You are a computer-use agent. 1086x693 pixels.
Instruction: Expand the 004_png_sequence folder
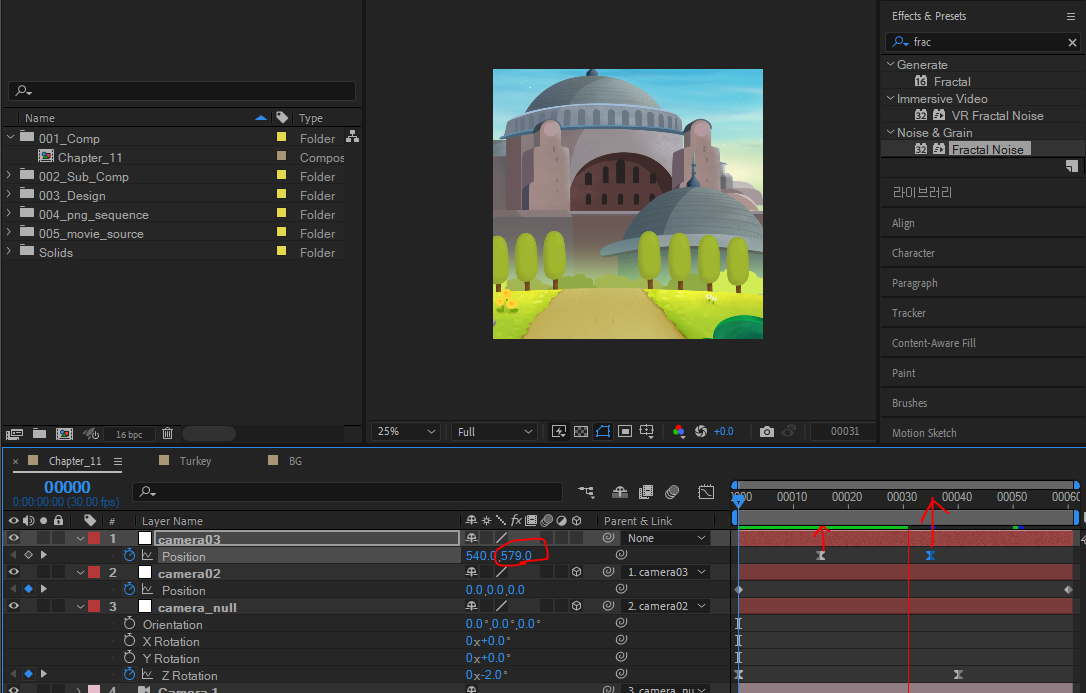pos(9,213)
